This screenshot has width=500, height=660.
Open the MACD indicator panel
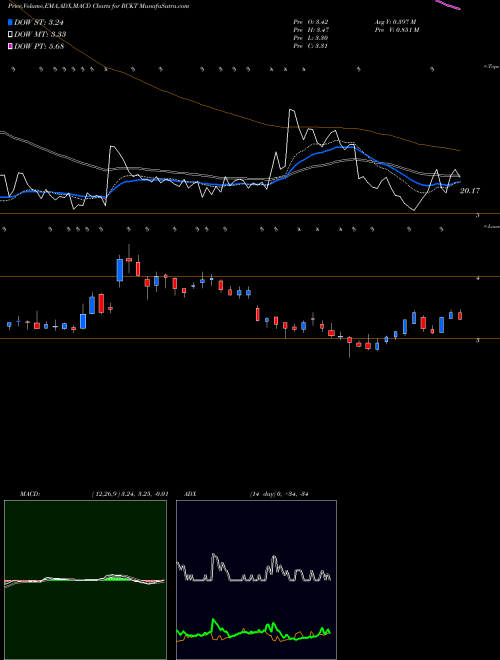tap(85, 580)
